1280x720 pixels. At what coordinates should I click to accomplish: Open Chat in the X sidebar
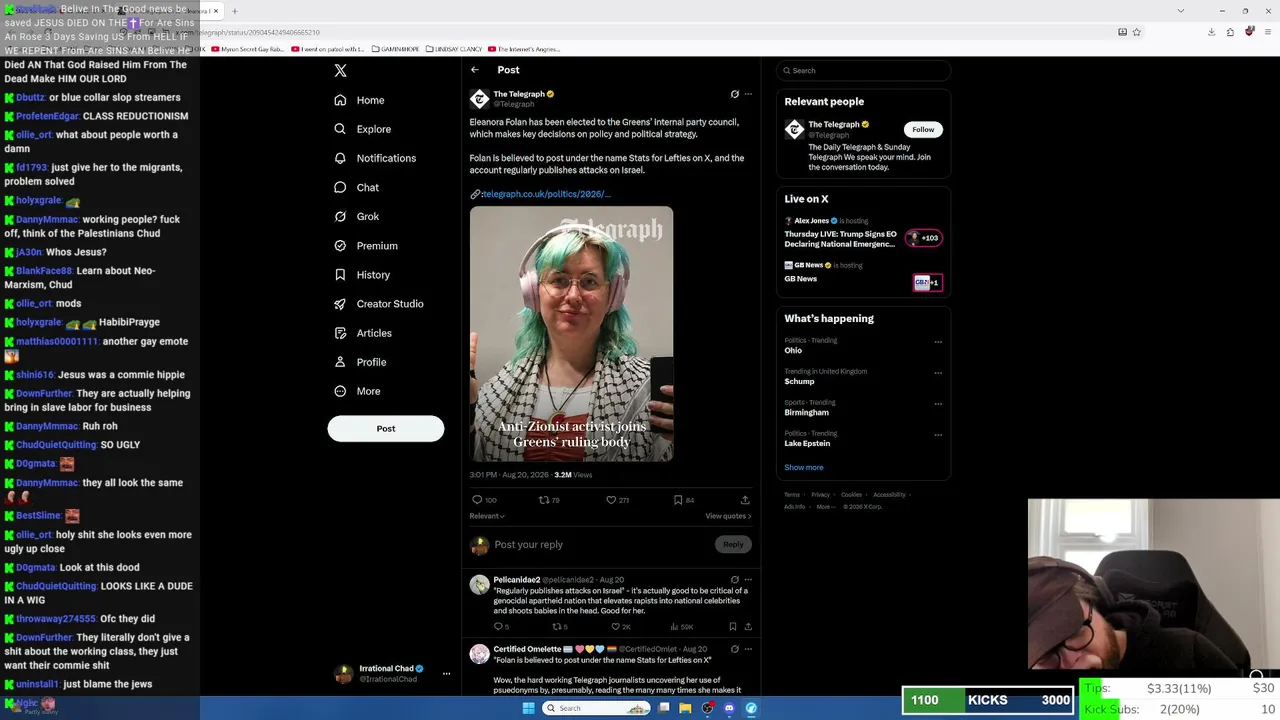coord(356,187)
